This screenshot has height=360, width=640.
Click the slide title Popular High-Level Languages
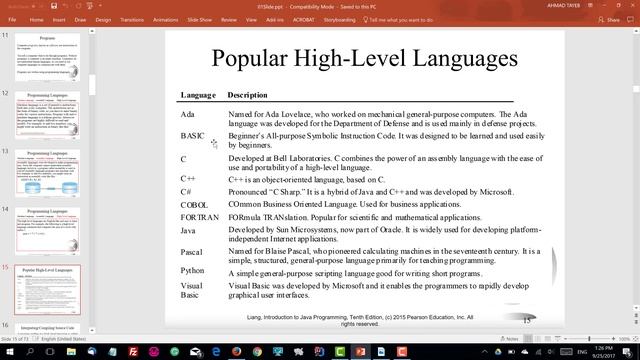(364, 58)
